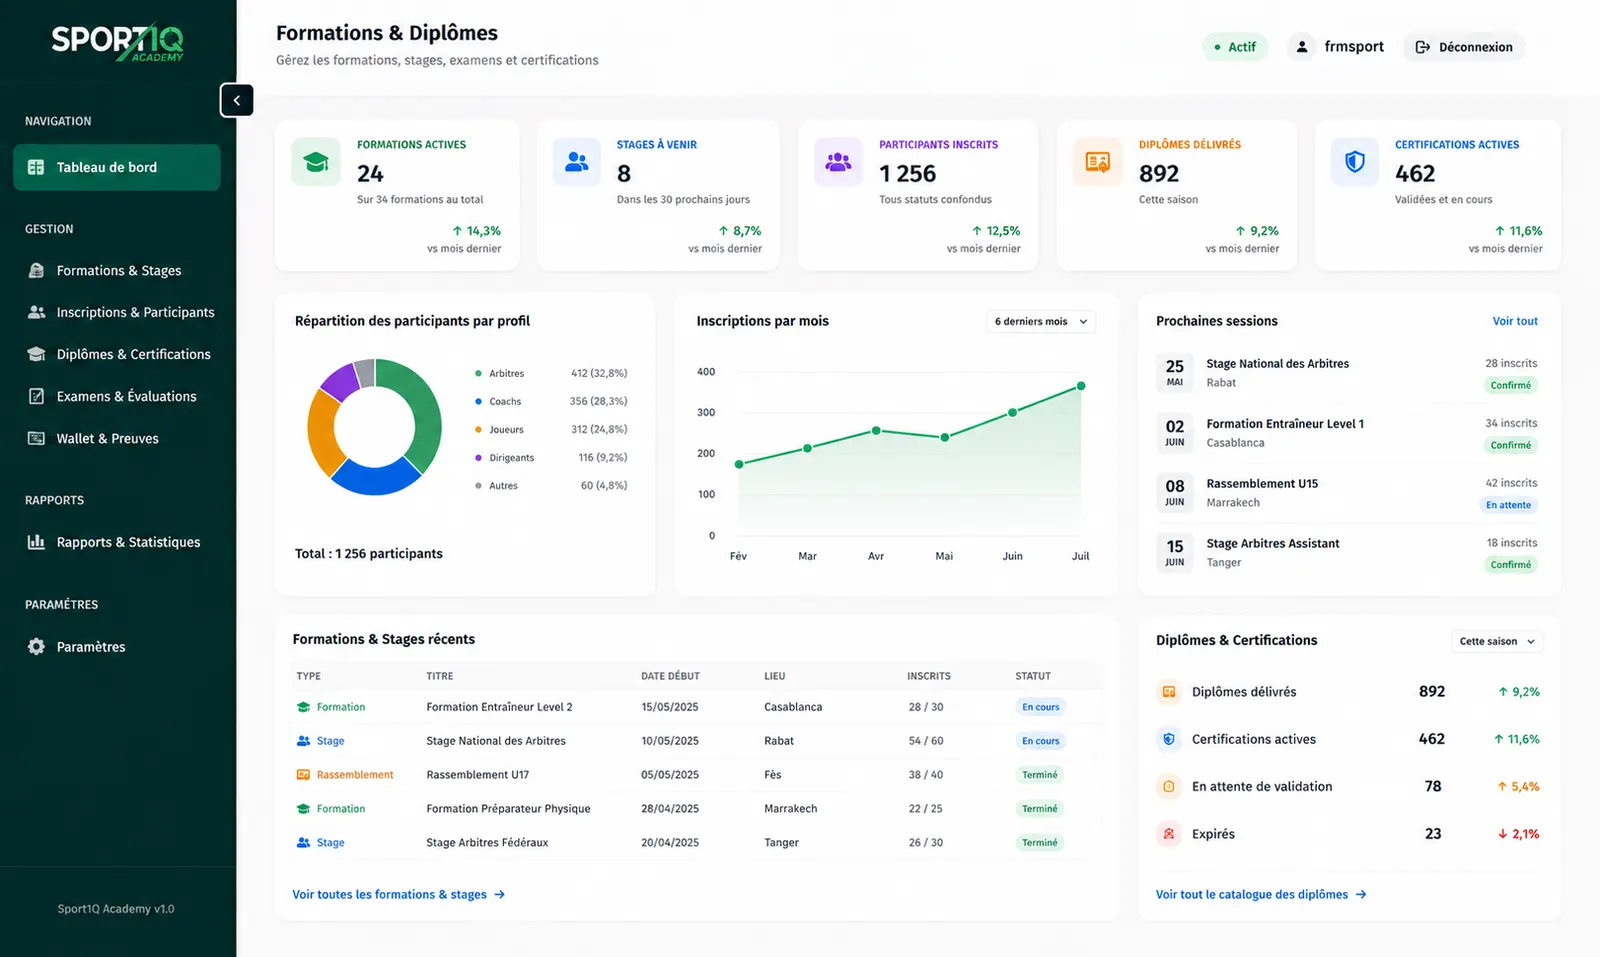Click the Paramètres gear icon in sidebar
Screen dimensions: 1600x957
click(x=36, y=647)
